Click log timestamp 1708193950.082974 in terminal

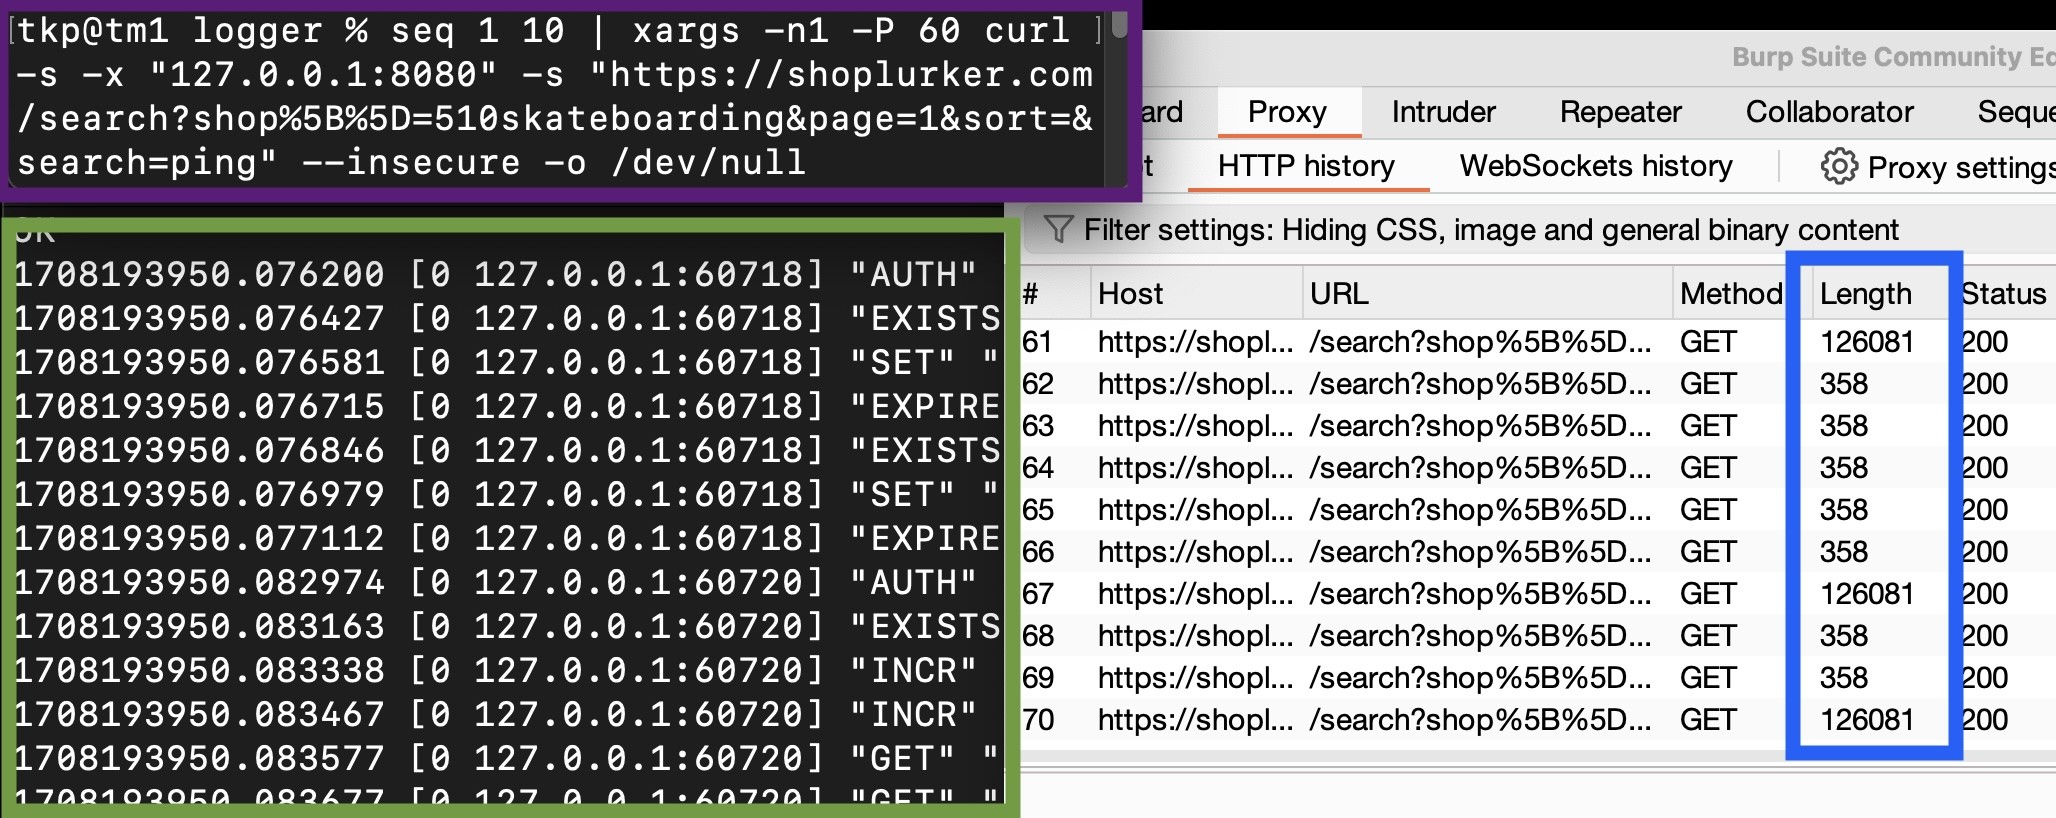pos(200,582)
